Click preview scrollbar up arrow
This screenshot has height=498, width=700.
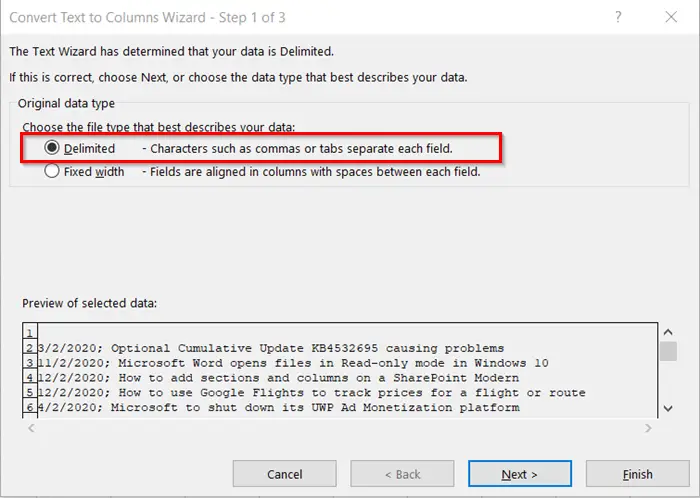[668, 332]
